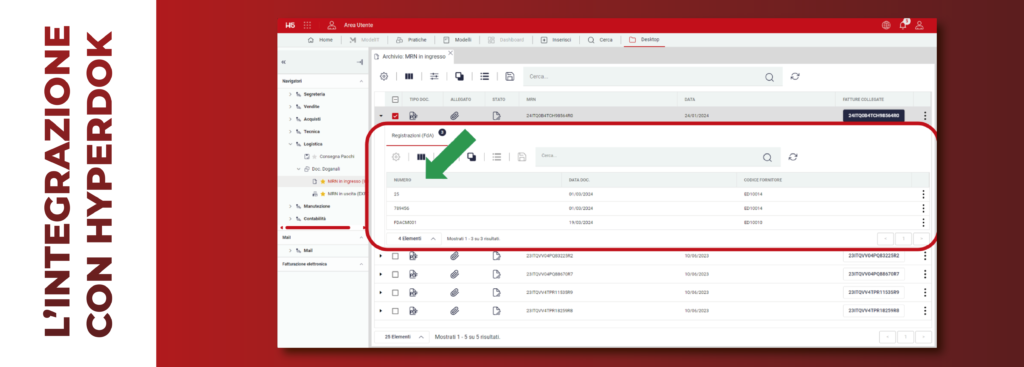Open linked invoice button in 24/01/2024 row

pos(874,116)
